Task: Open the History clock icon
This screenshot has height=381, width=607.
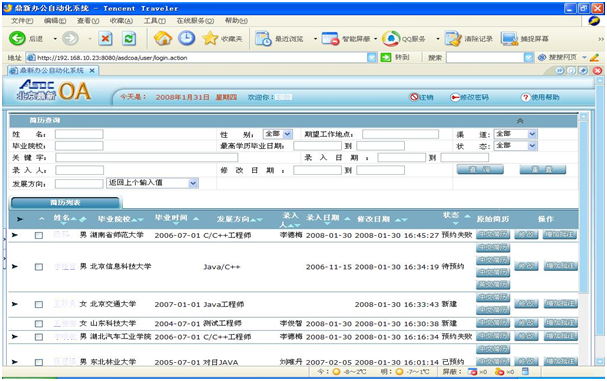Action: coord(187,38)
